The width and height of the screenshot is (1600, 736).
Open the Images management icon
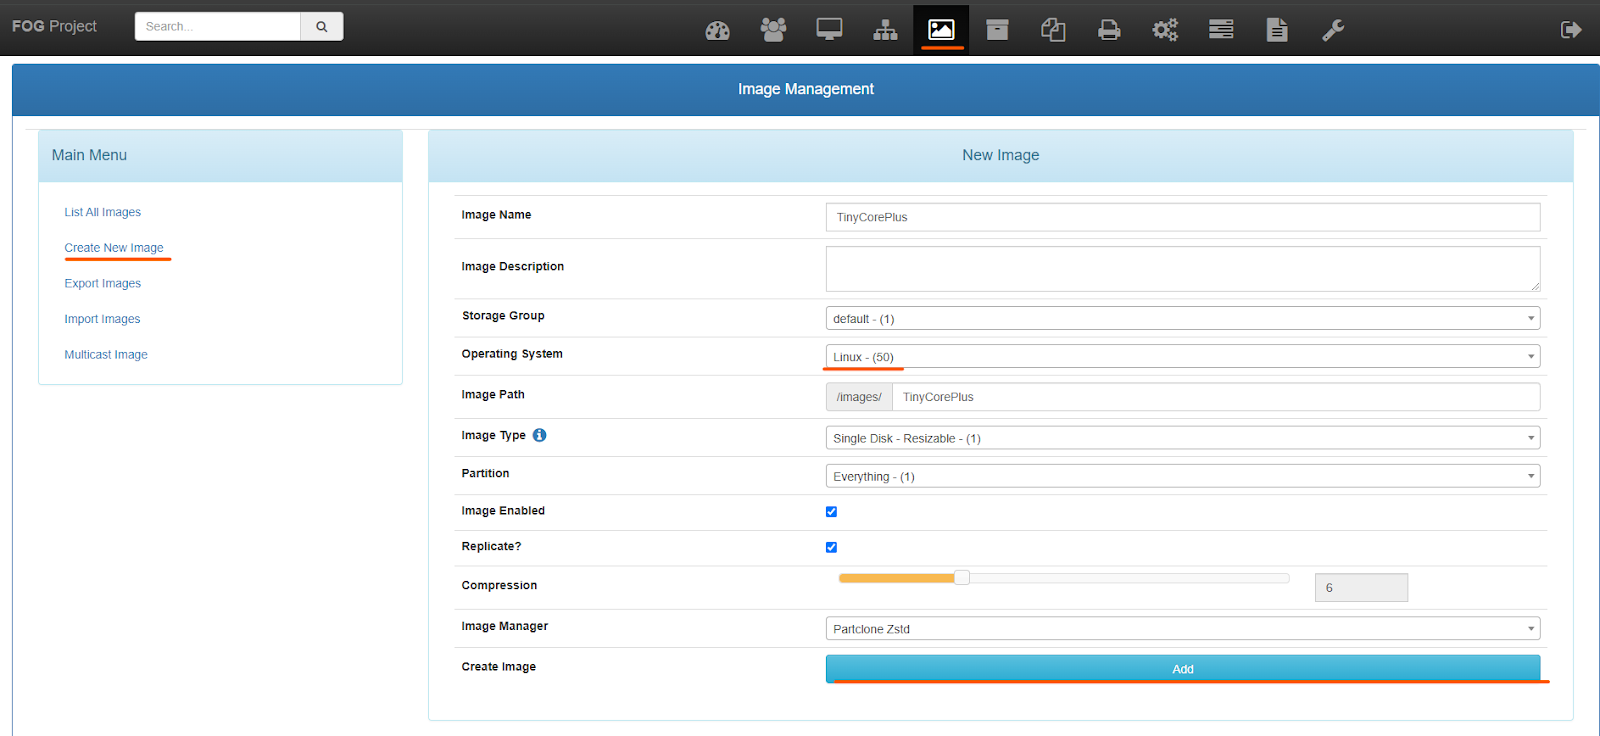pyautogui.click(x=941, y=30)
